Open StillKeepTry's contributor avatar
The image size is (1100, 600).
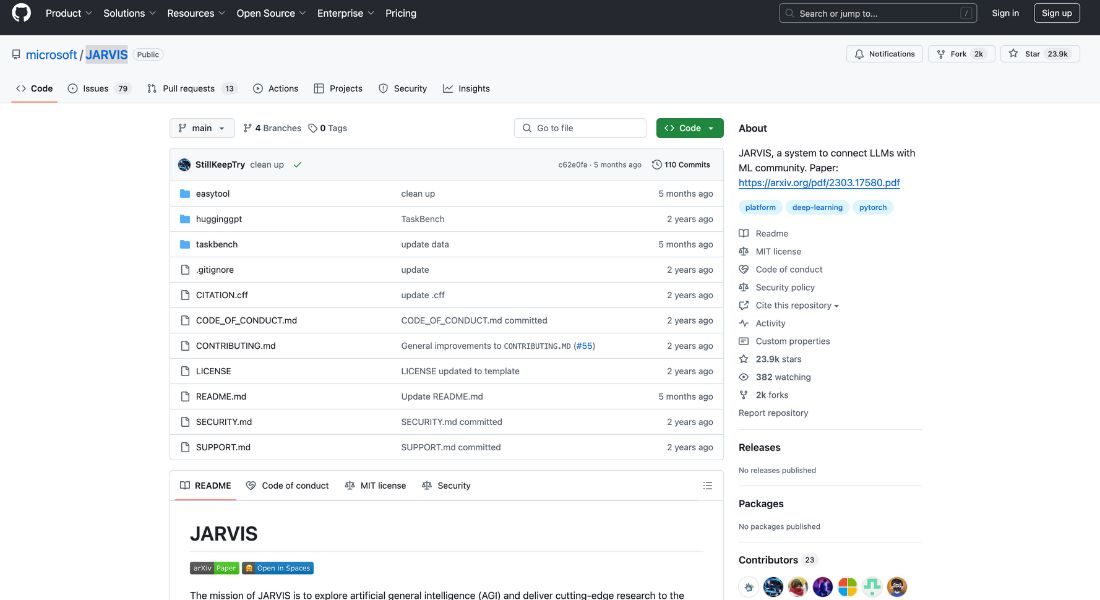coord(184,164)
